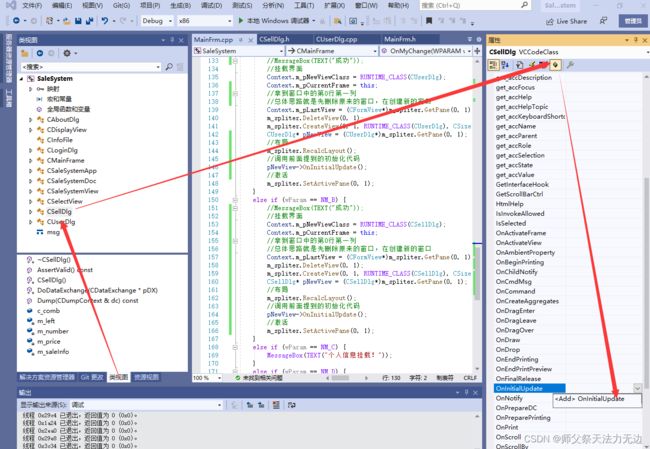Start debugging with the green play icon
The height and width of the screenshot is (449, 650).
coord(241,20)
